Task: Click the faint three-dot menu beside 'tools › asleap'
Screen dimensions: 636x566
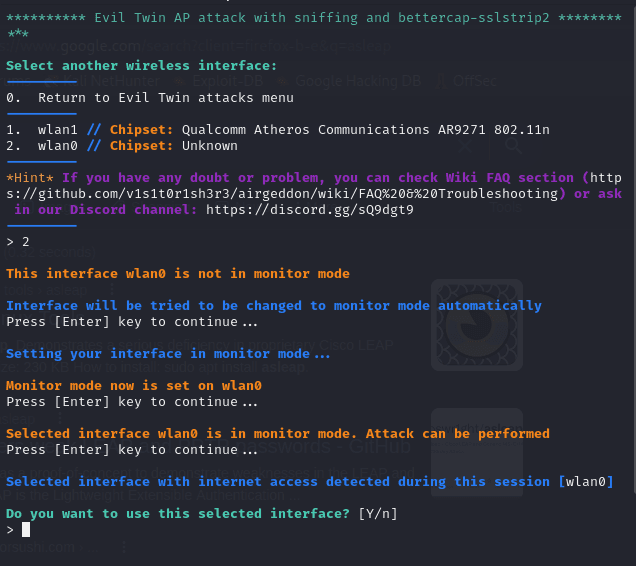Action: (x=112, y=290)
